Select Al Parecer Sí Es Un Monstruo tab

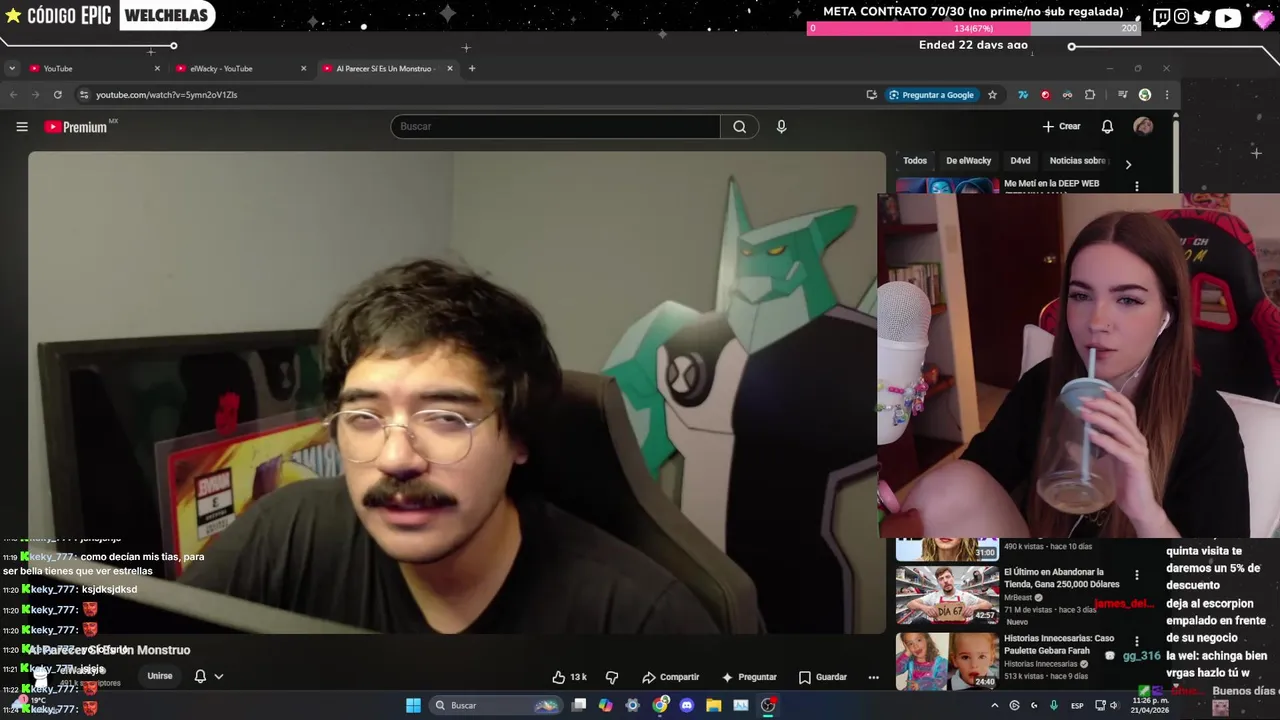click(387, 69)
